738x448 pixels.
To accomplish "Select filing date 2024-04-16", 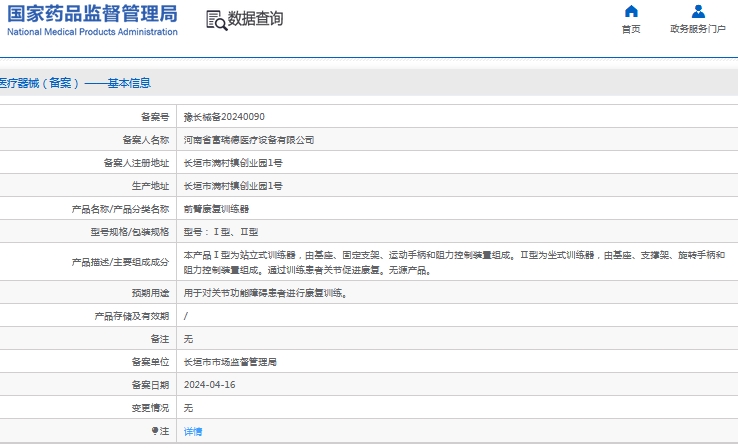I will click(x=209, y=385).
